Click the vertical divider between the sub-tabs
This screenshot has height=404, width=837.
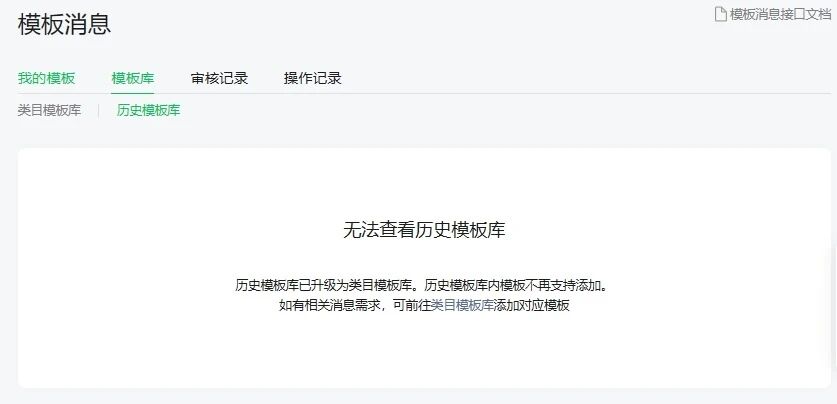(99, 111)
